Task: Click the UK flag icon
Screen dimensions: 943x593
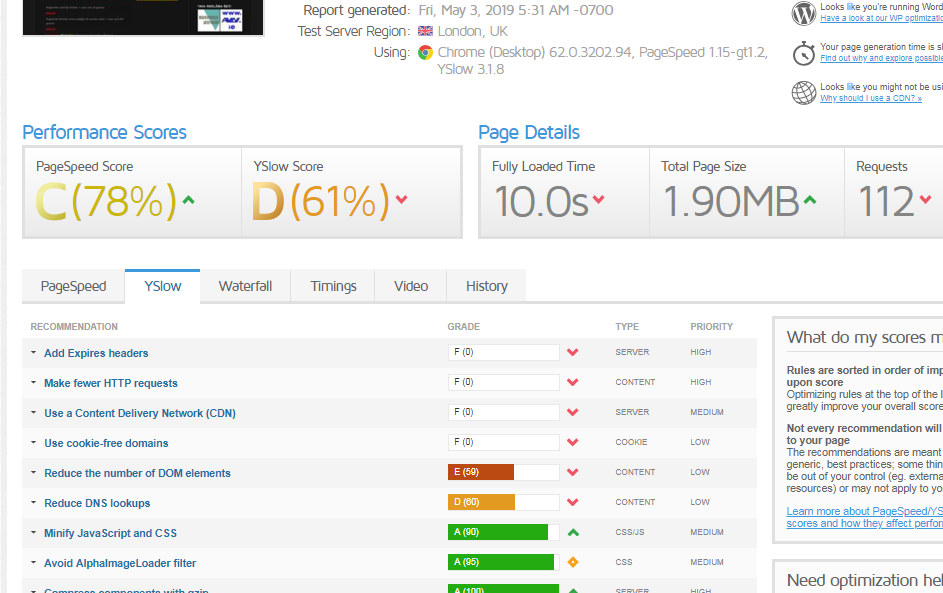Action: click(x=425, y=32)
